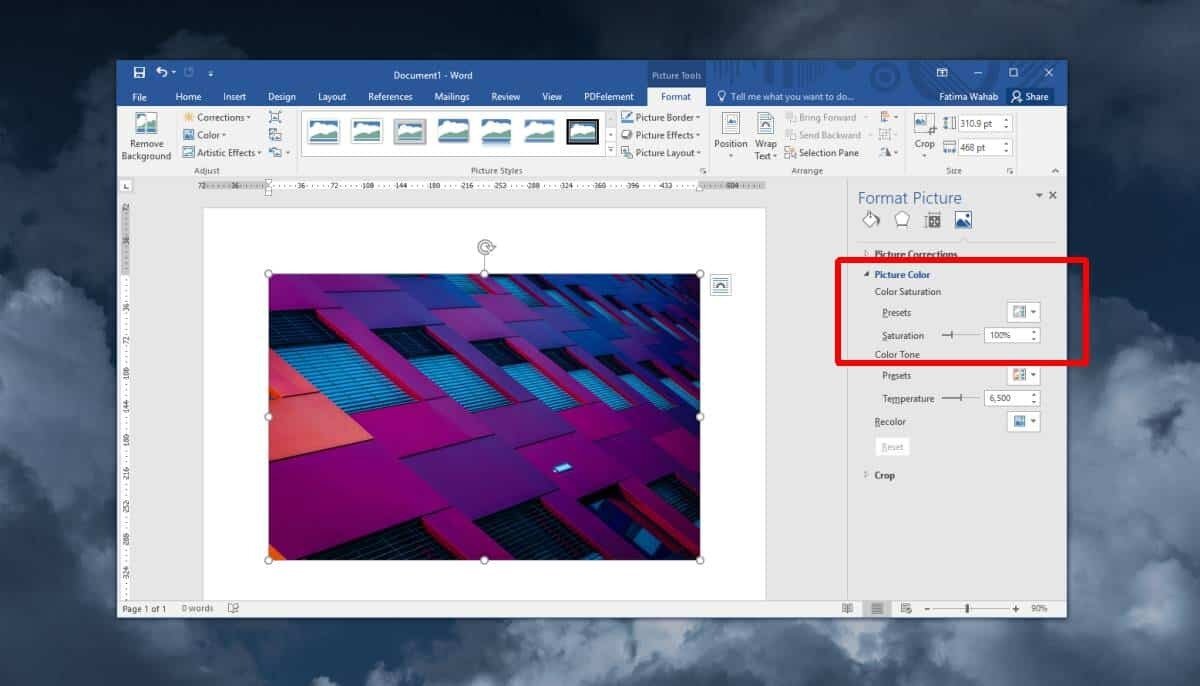Click the Saturation percentage input field
Screen dimensions: 1200x686
[1005, 336]
